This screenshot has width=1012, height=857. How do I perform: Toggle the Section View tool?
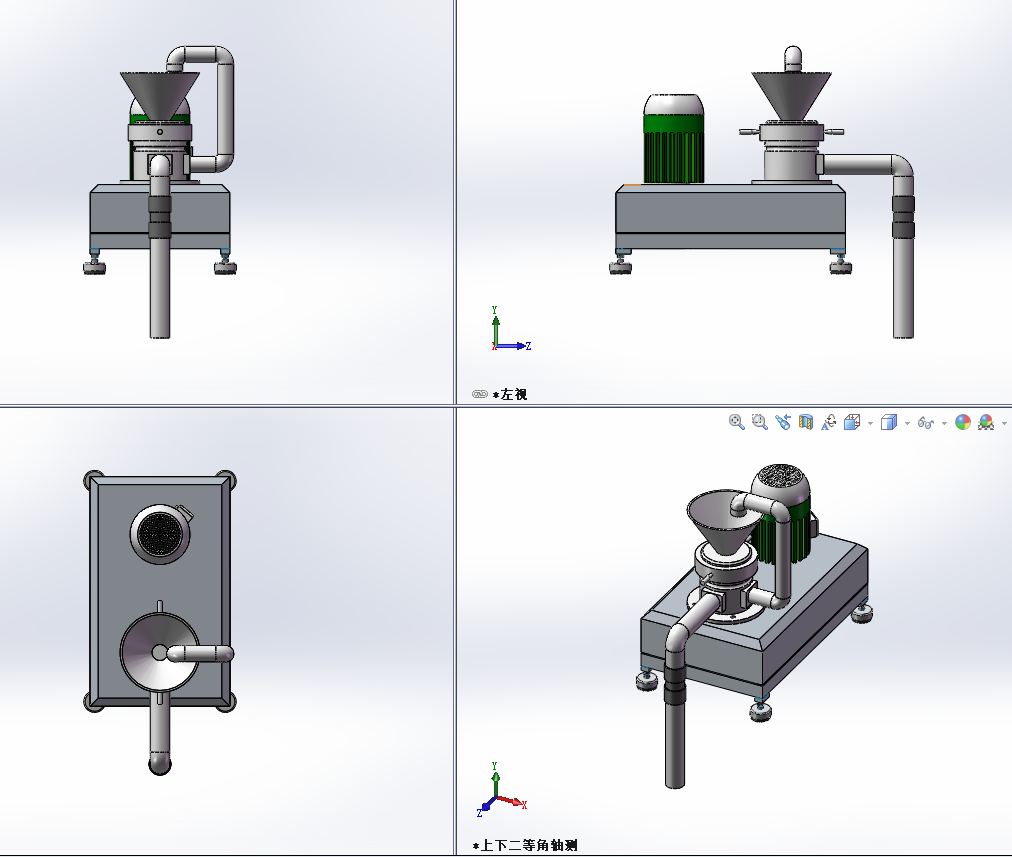click(805, 423)
